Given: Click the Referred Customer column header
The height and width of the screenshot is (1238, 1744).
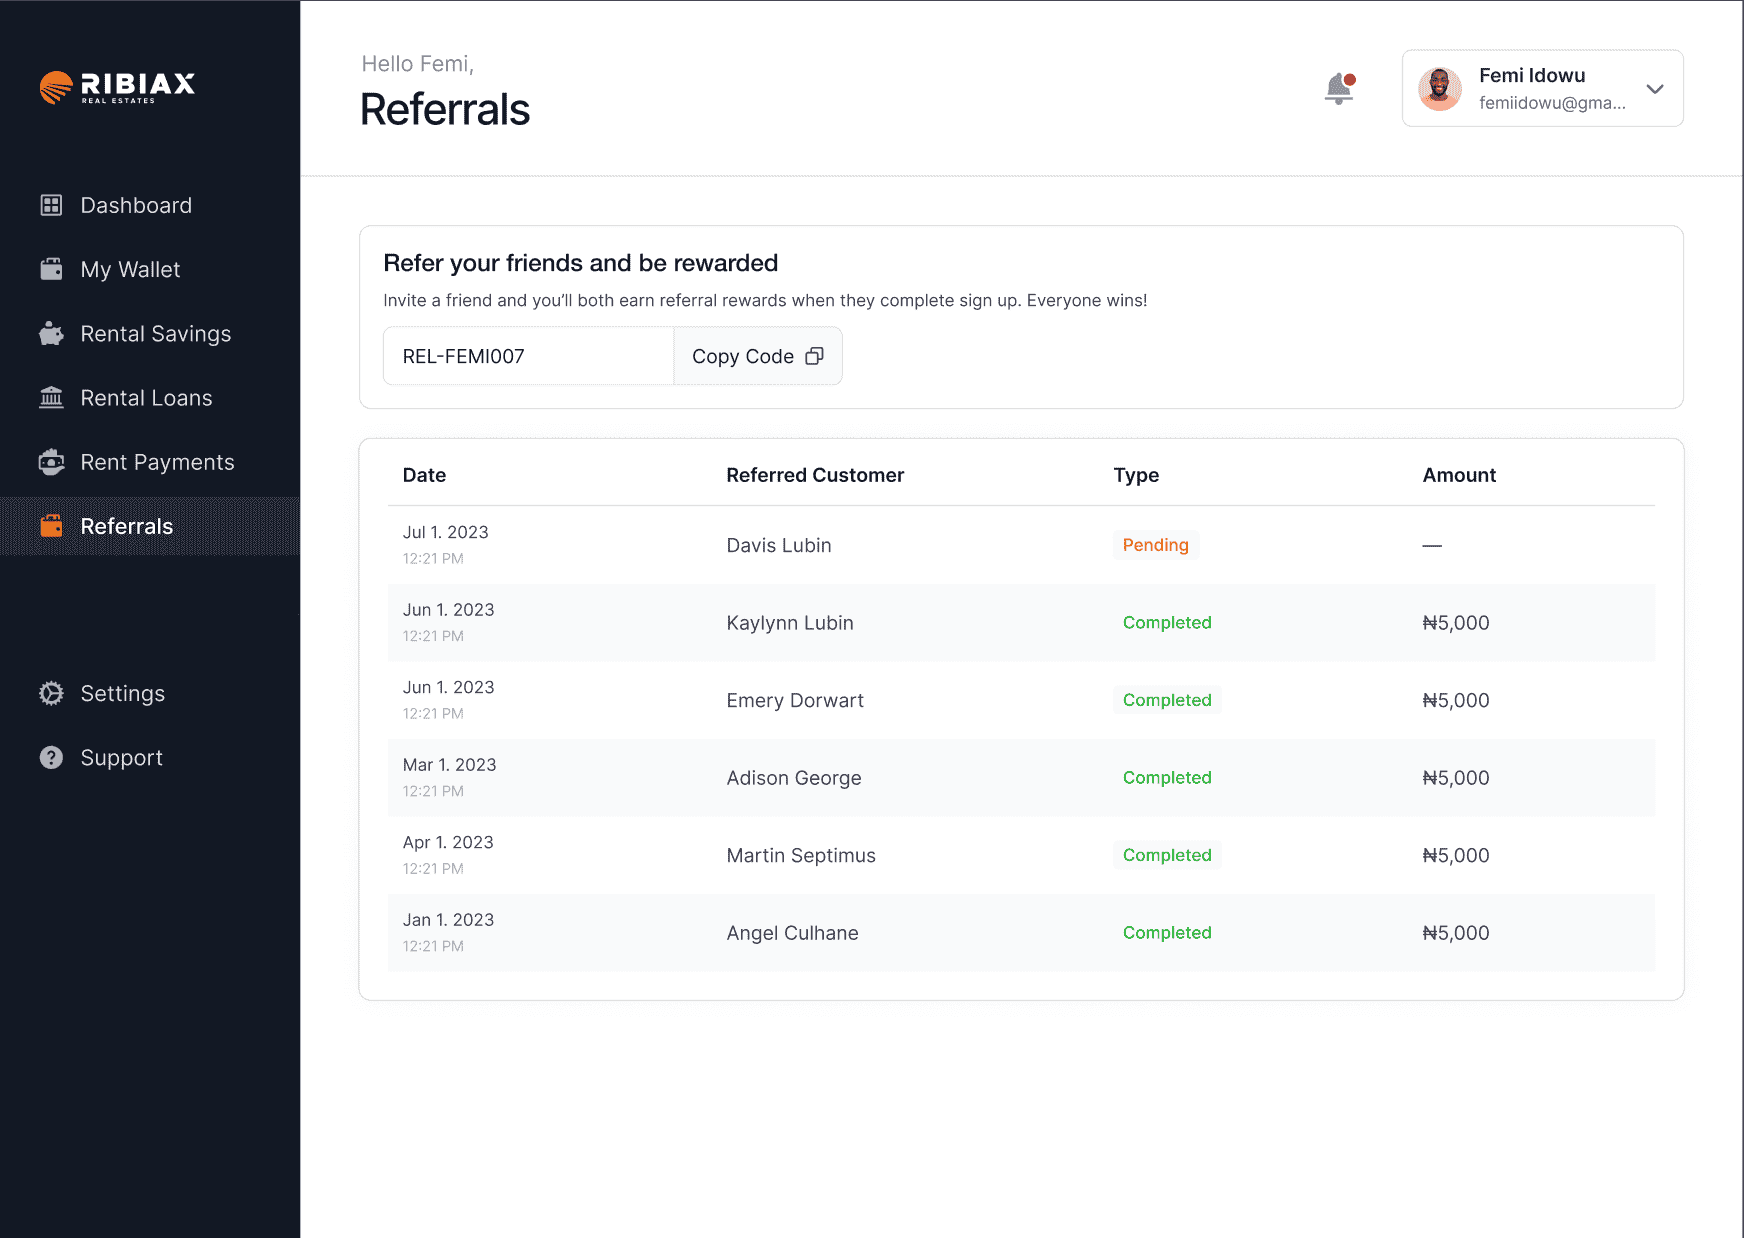Looking at the screenshot, I should click(x=815, y=475).
